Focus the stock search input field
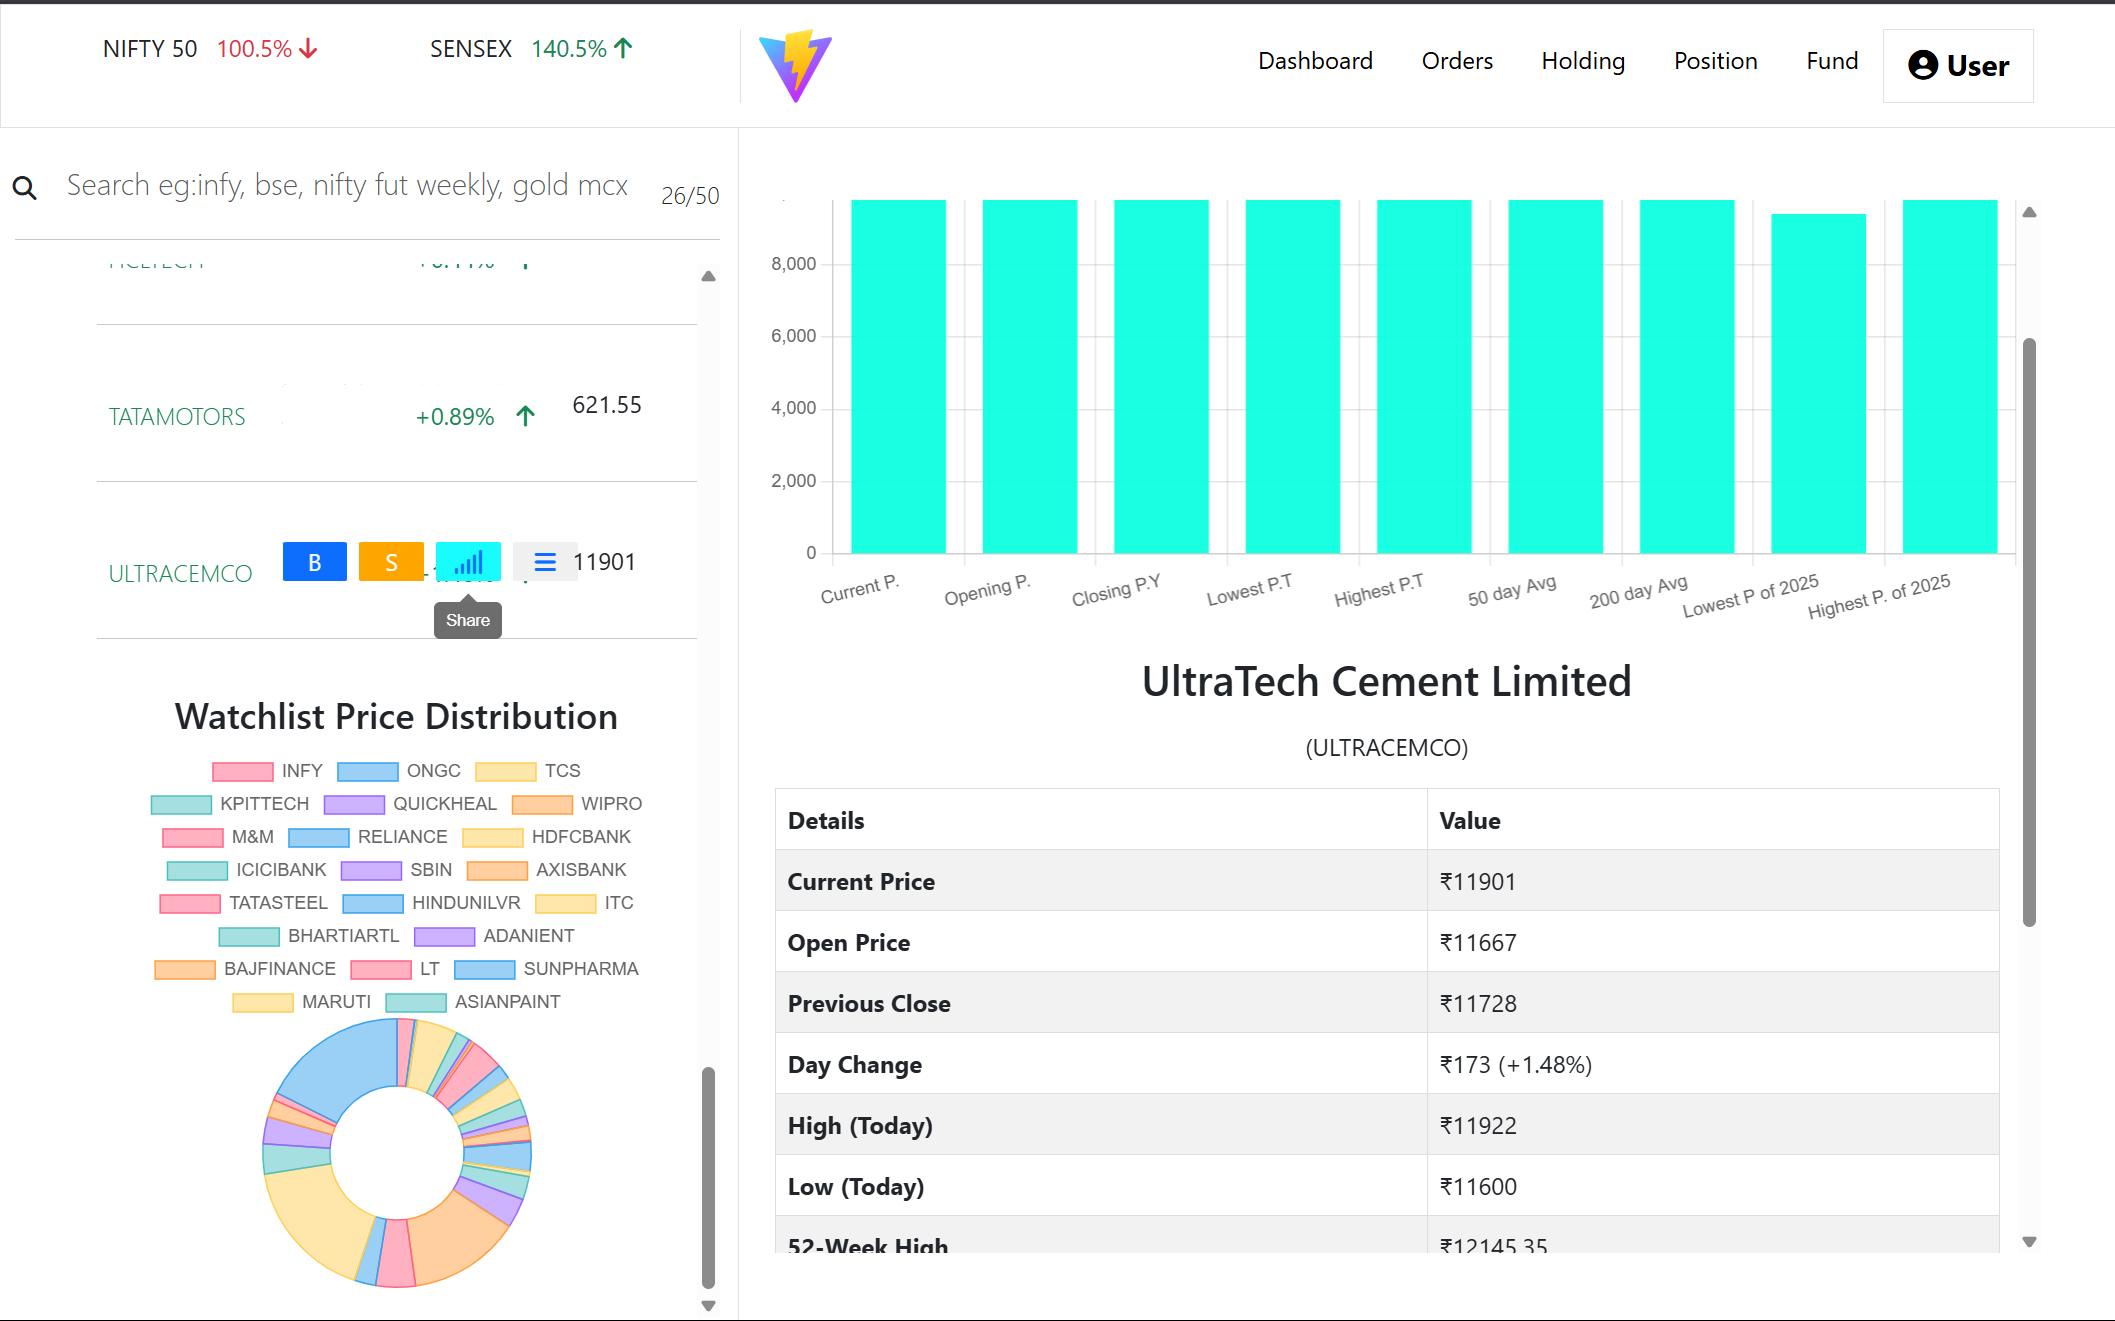The image size is (2115, 1321). (347, 186)
